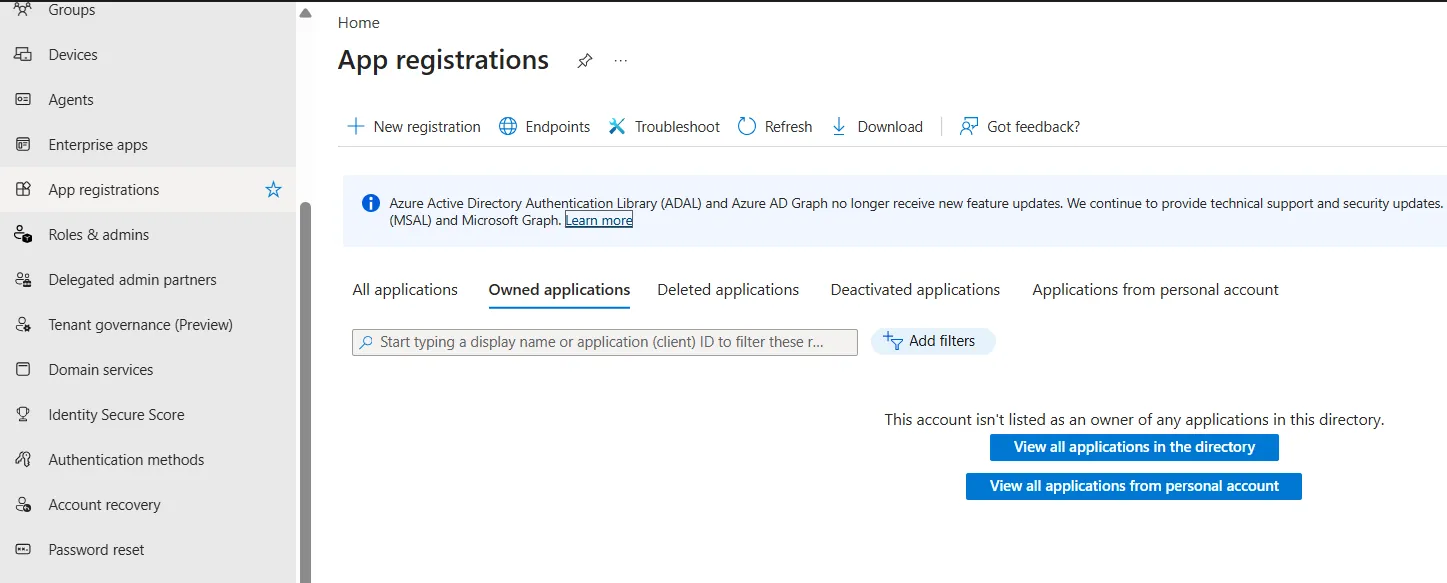Image resolution: width=1447 pixels, height=583 pixels.
Task: Click the Password reset icon
Action: click(x=23, y=549)
